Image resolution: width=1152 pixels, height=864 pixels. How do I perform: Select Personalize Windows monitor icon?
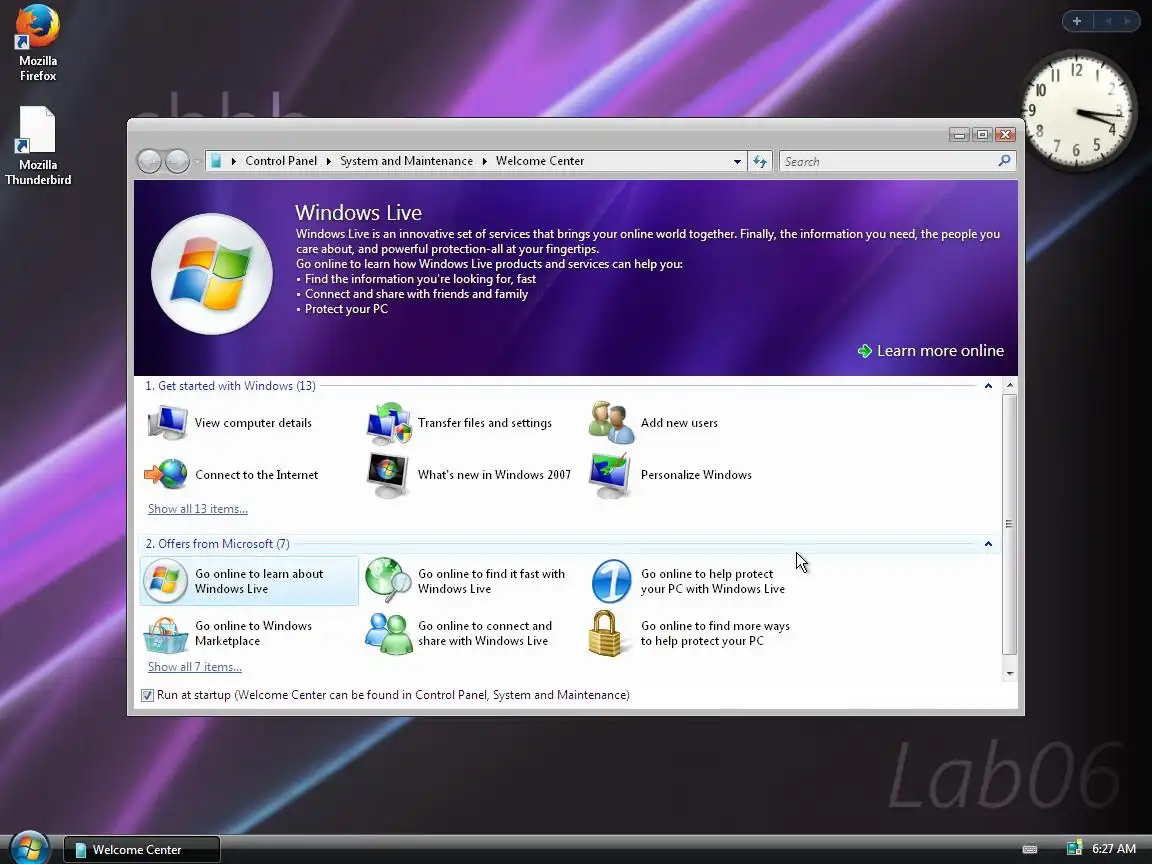click(x=610, y=475)
